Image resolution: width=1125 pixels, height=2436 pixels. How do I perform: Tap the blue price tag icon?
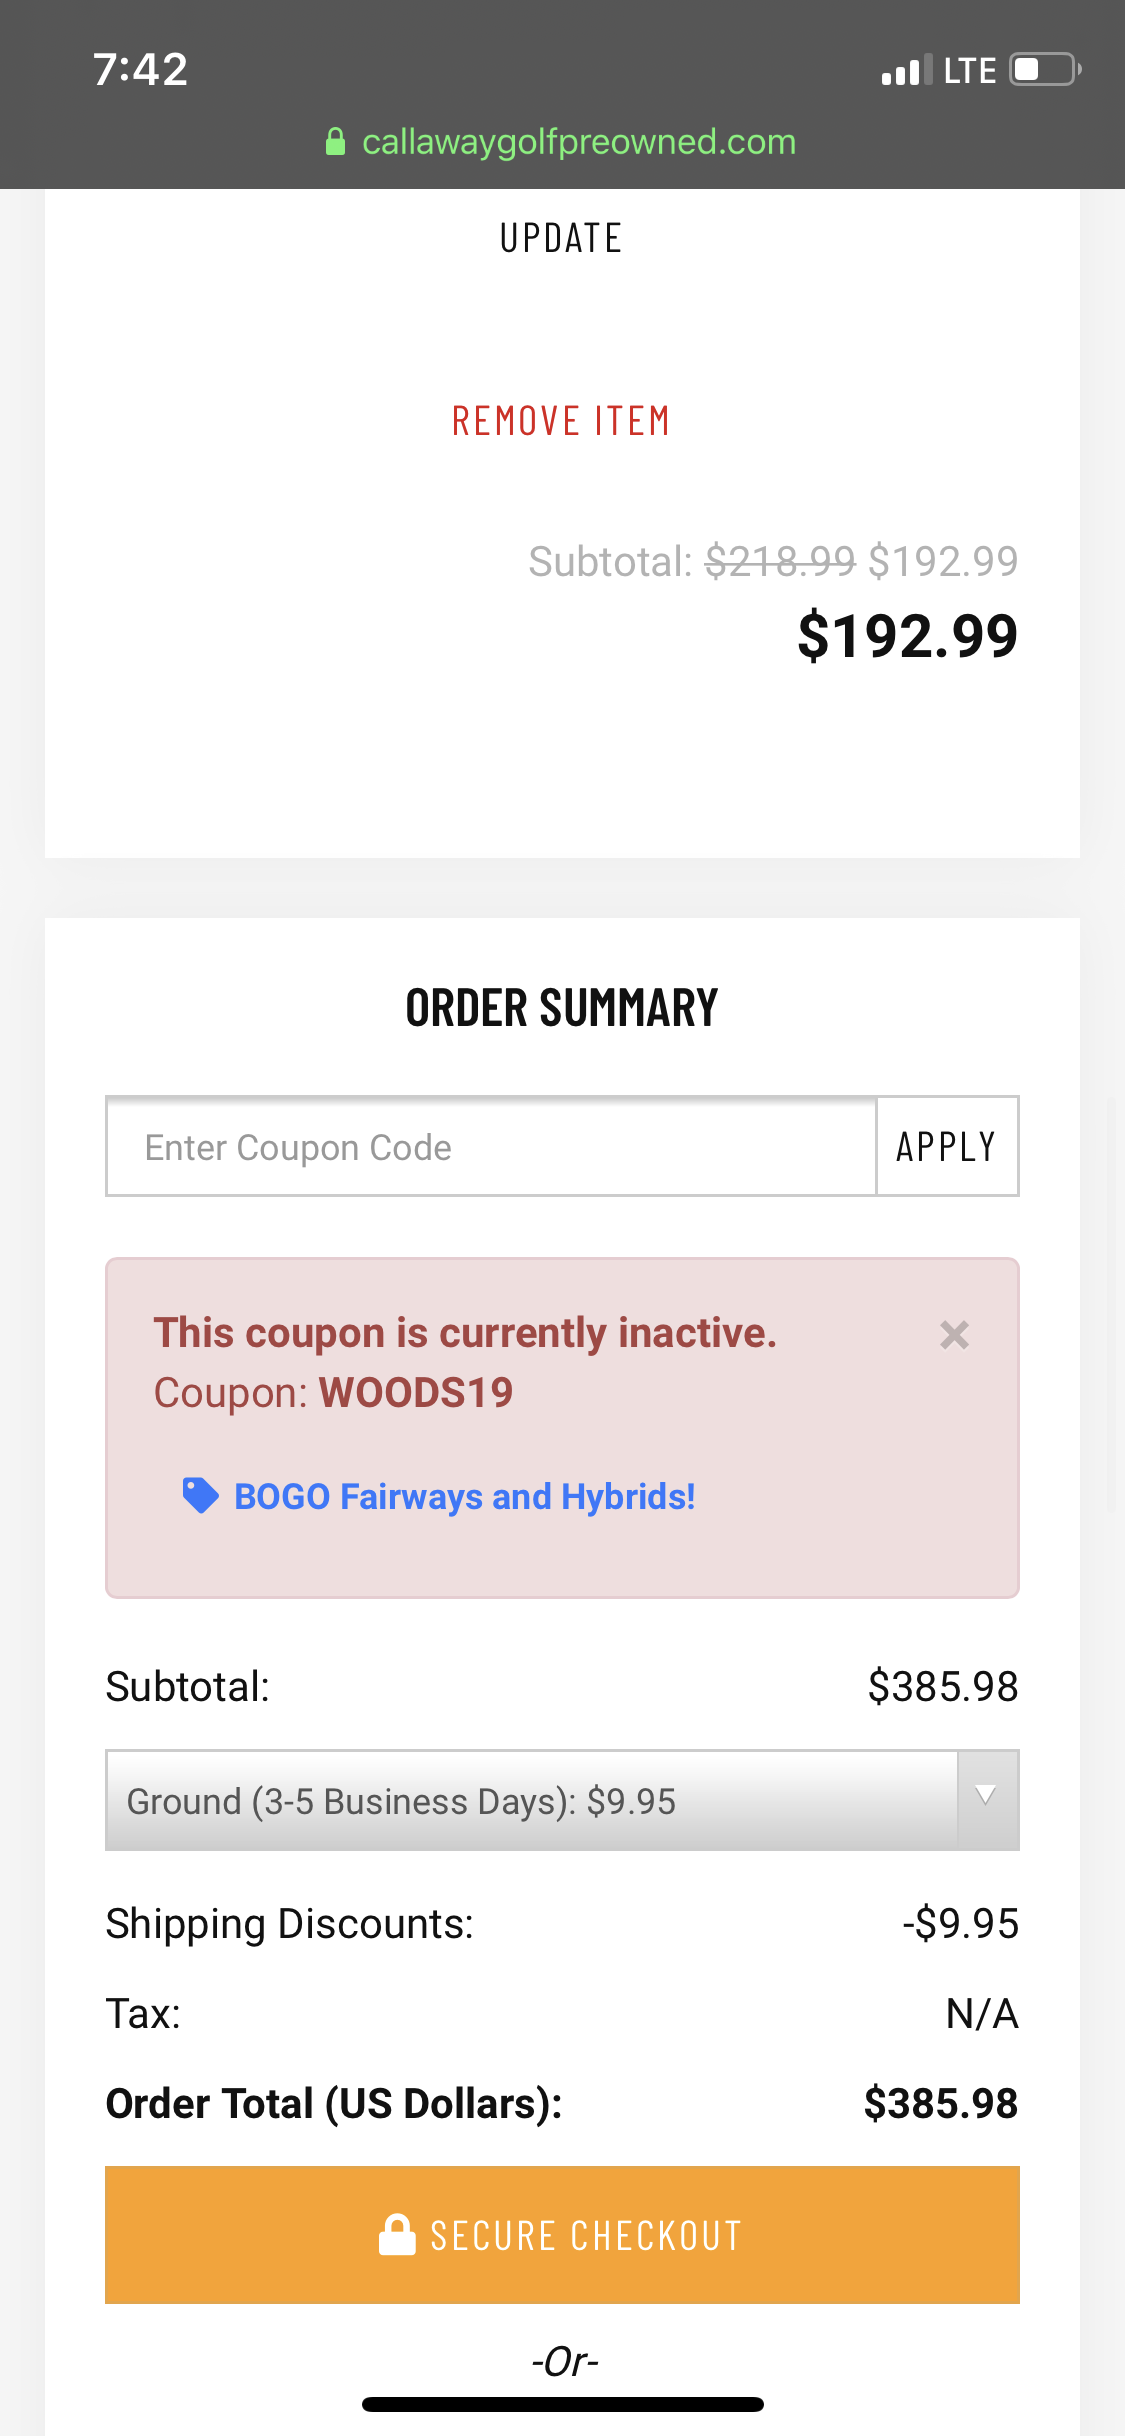(200, 1496)
